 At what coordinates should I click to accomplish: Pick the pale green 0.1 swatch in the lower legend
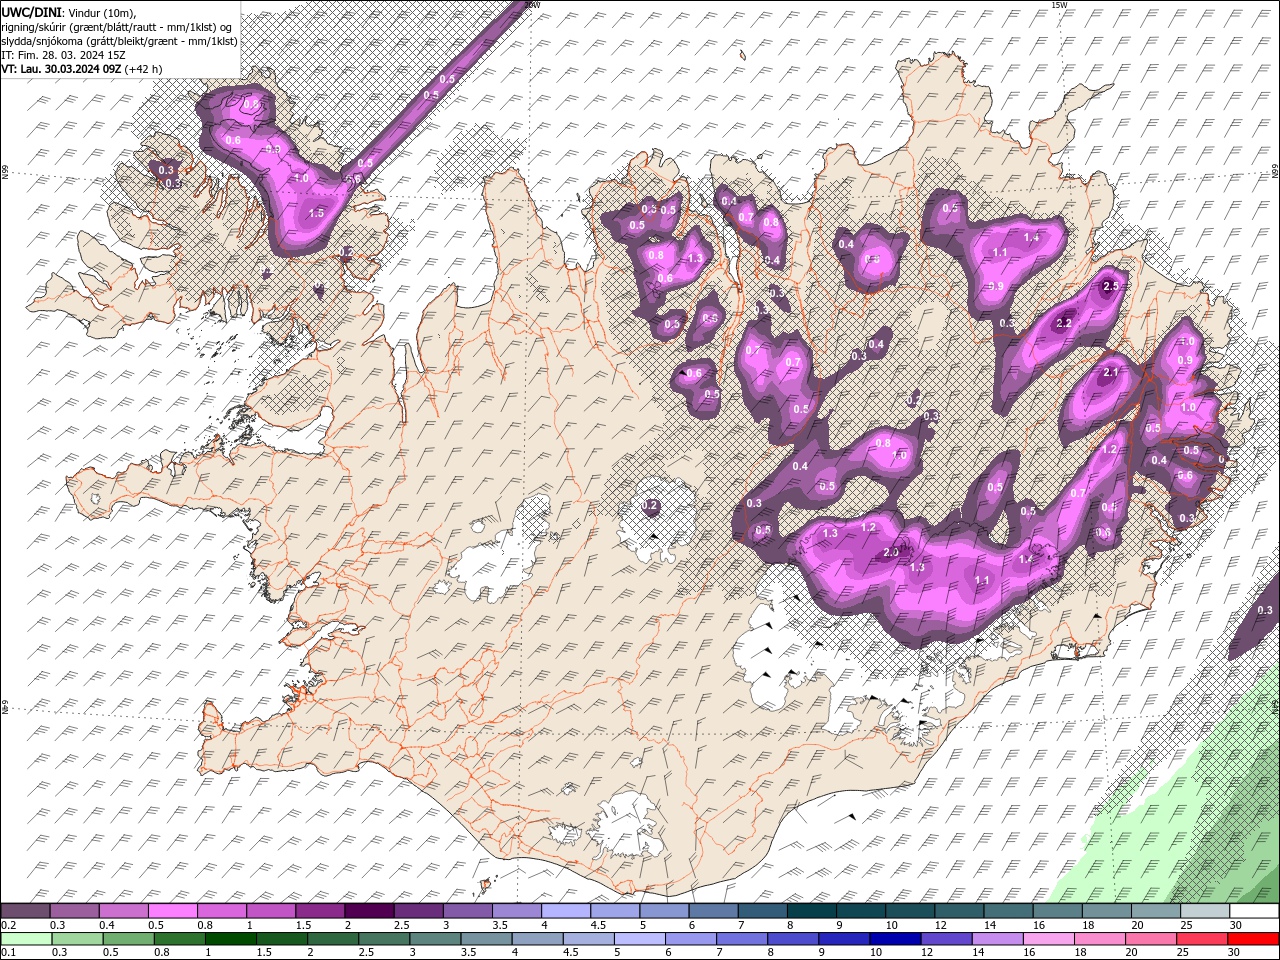tap(25, 938)
